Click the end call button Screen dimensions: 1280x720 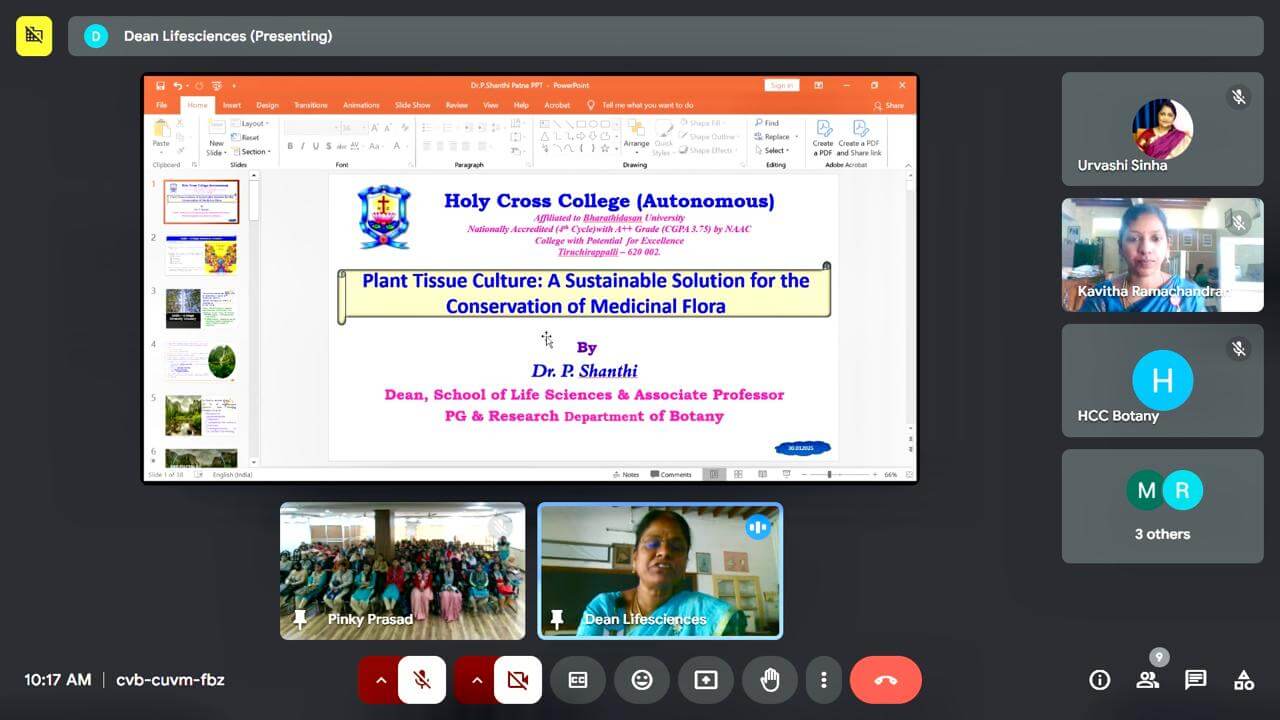(885, 680)
